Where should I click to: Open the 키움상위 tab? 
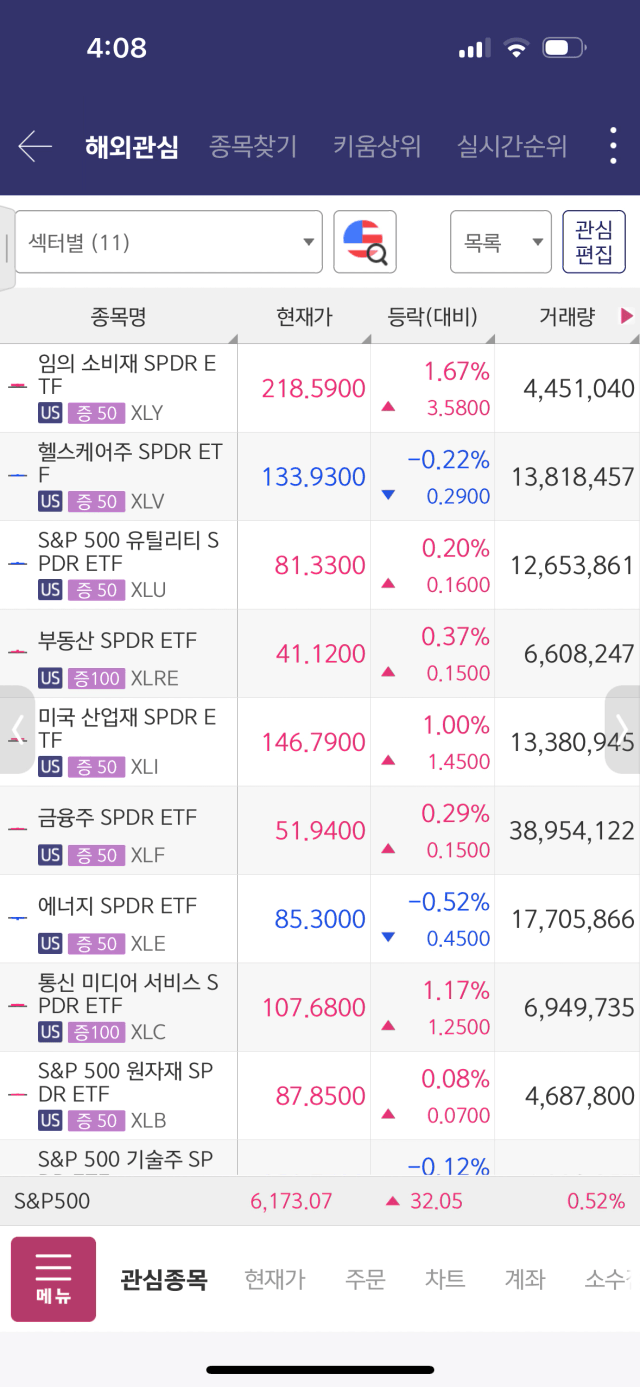(x=377, y=147)
